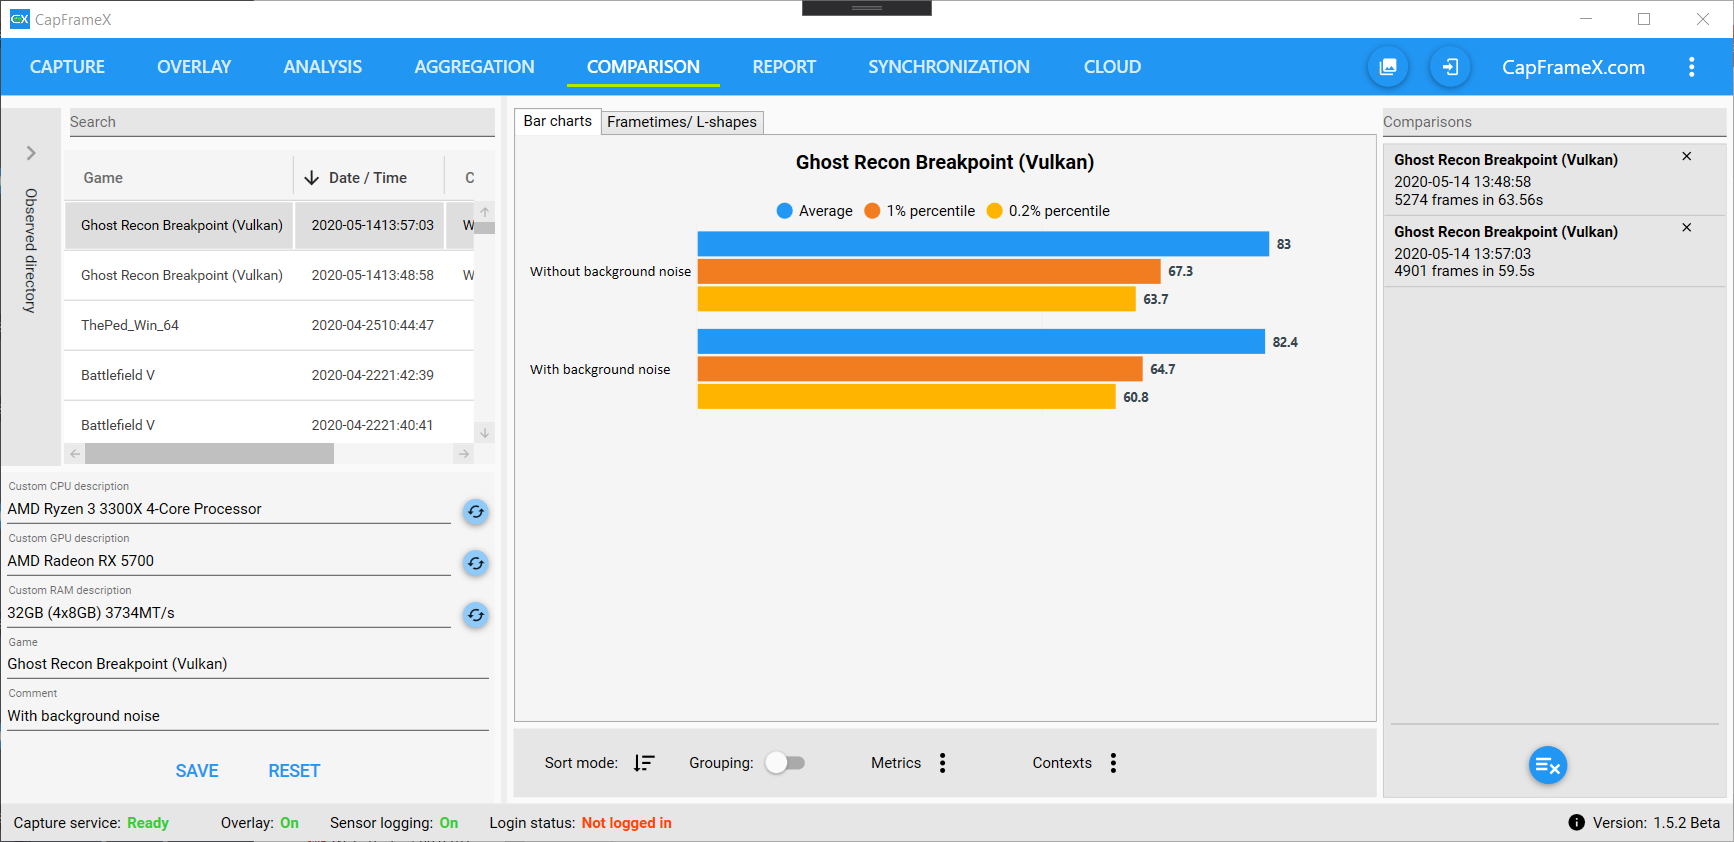The width and height of the screenshot is (1734, 842).
Task: Click the Capture service 'Ready' status
Action: pos(148,823)
